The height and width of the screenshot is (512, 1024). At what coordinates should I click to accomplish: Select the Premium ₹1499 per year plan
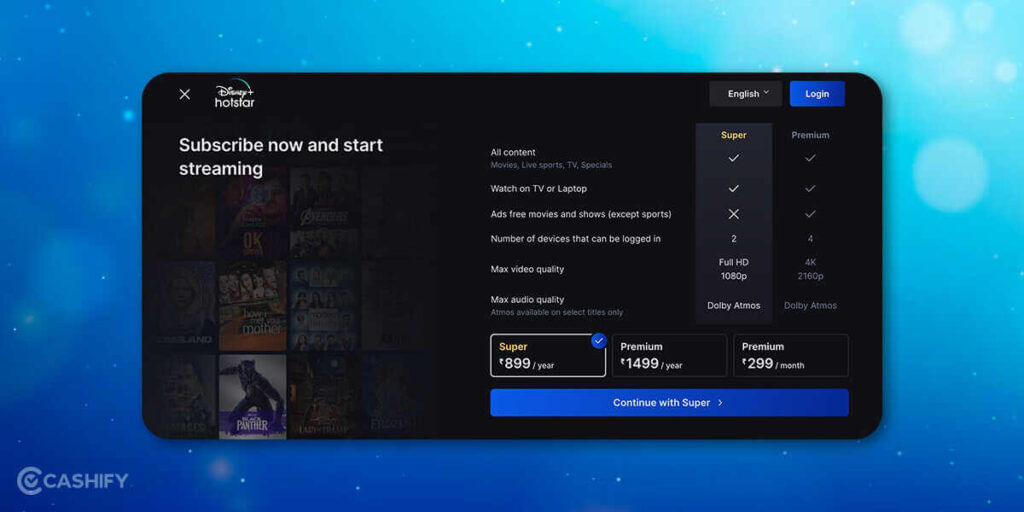(669, 355)
